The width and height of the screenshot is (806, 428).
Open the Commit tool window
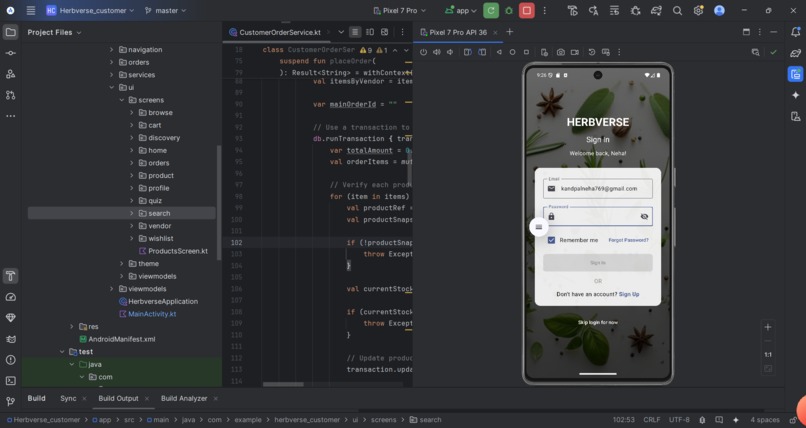tap(10, 53)
